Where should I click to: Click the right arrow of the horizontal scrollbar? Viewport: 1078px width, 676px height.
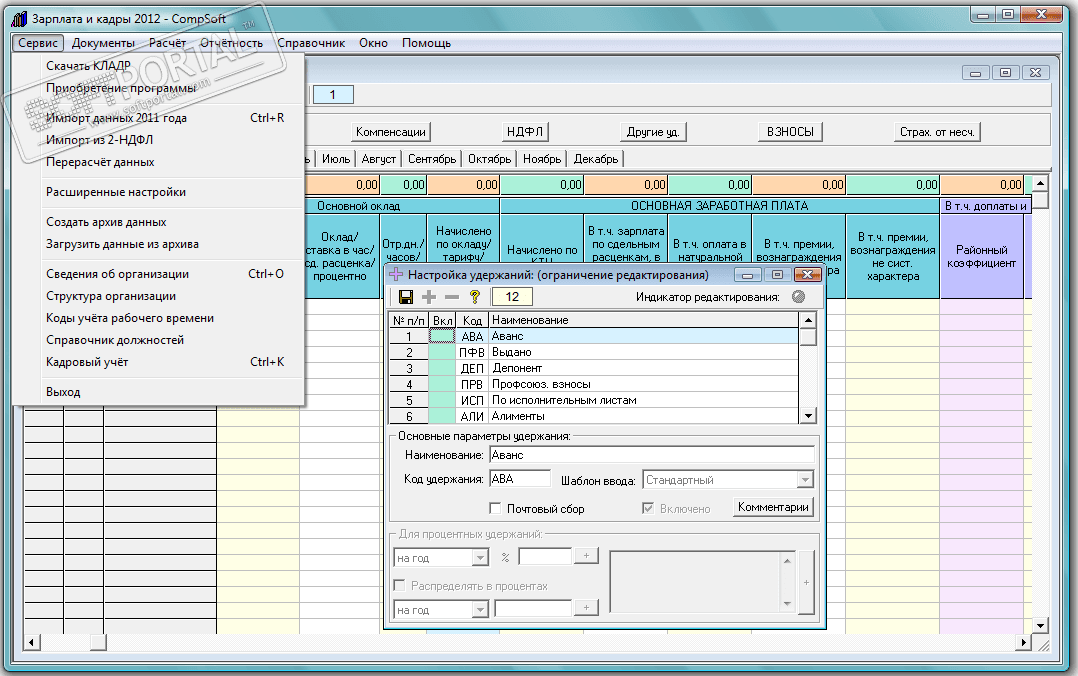[x=1024, y=642]
